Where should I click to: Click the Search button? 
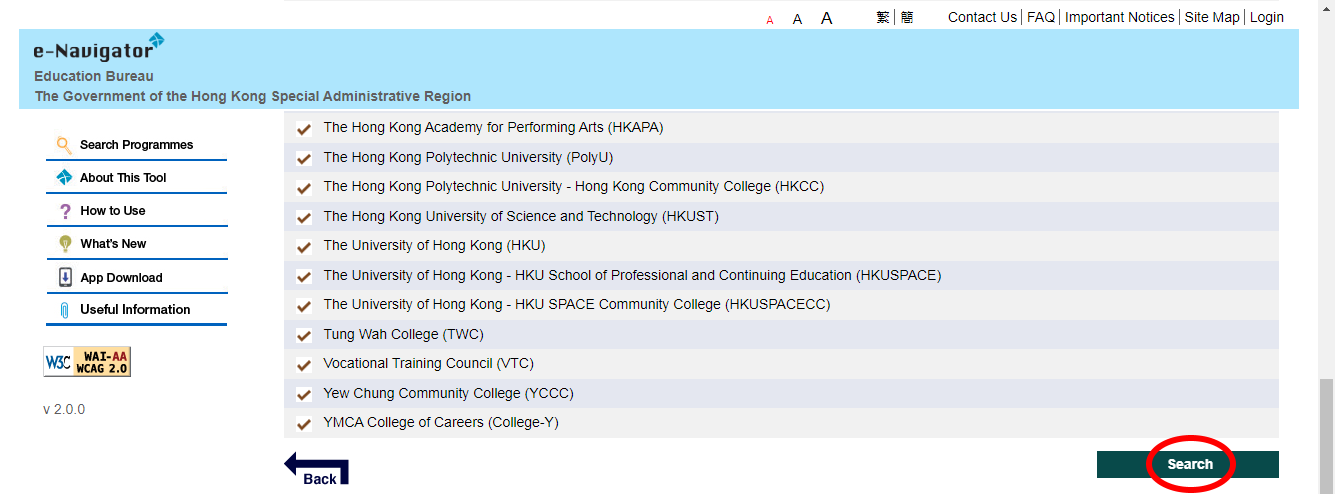coord(1188,464)
